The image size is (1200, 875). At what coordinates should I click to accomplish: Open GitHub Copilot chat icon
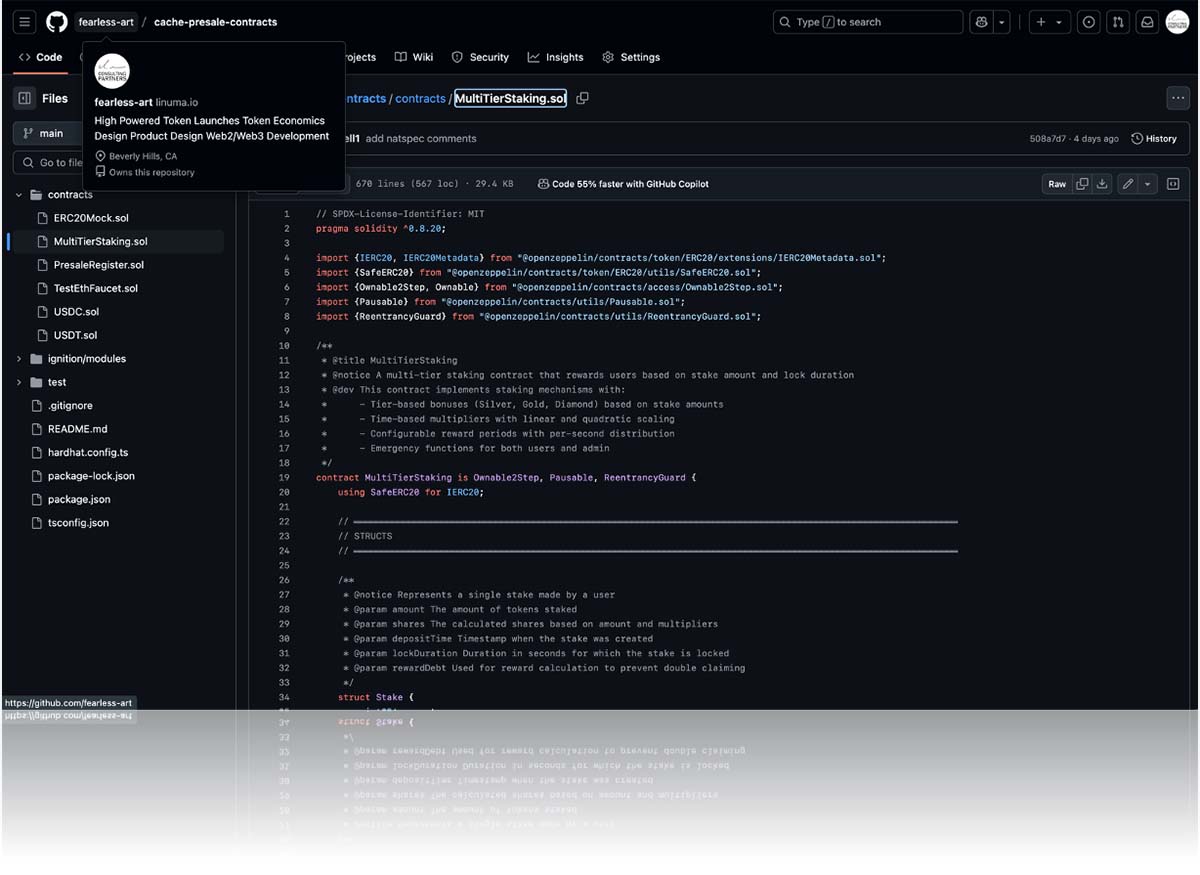coord(981,22)
